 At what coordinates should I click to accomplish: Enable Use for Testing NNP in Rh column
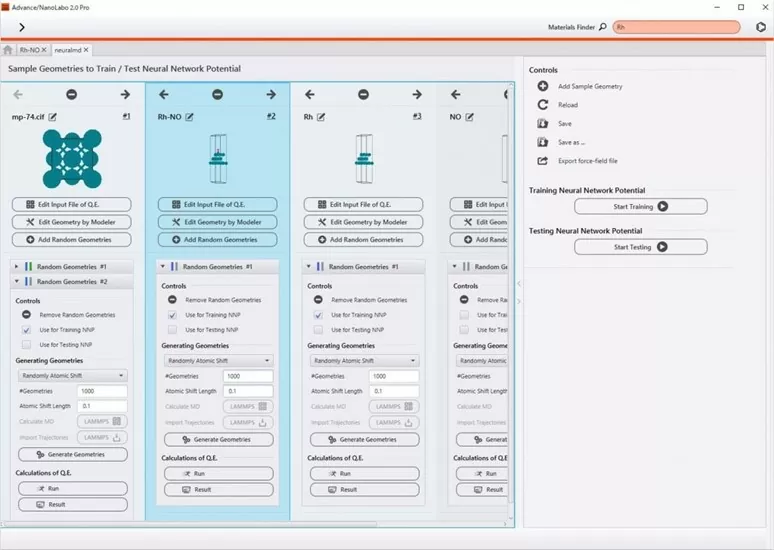[319, 329]
